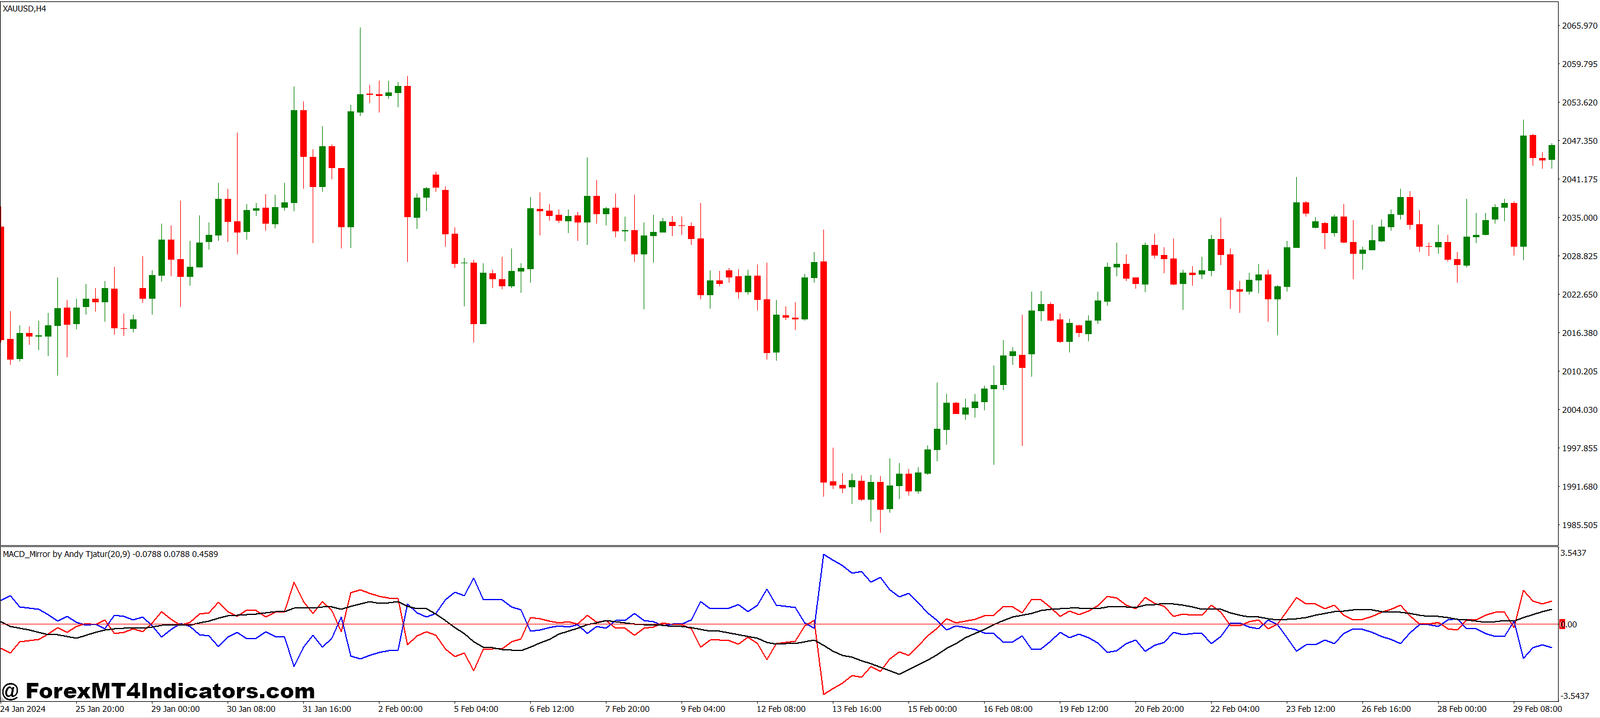Click the 2065.970 price scale label

click(x=1579, y=26)
